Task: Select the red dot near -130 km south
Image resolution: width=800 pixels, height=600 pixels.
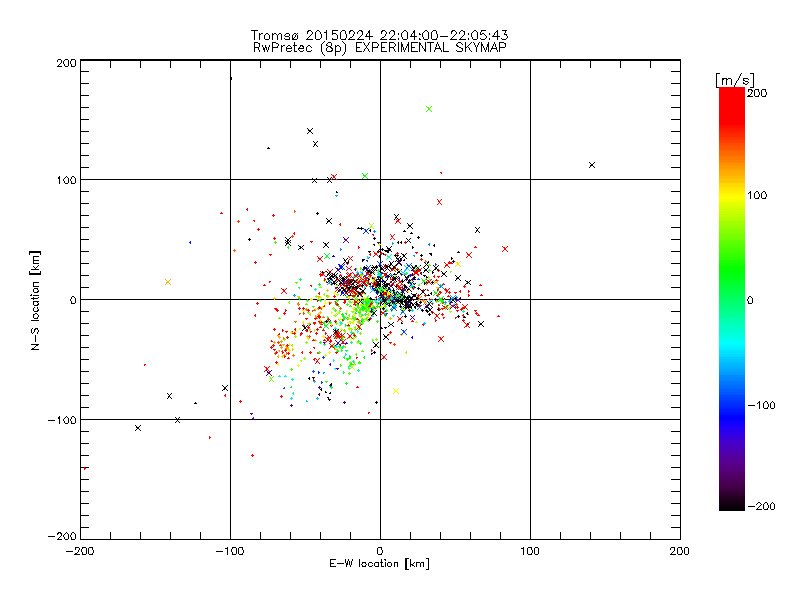Action: [253, 455]
